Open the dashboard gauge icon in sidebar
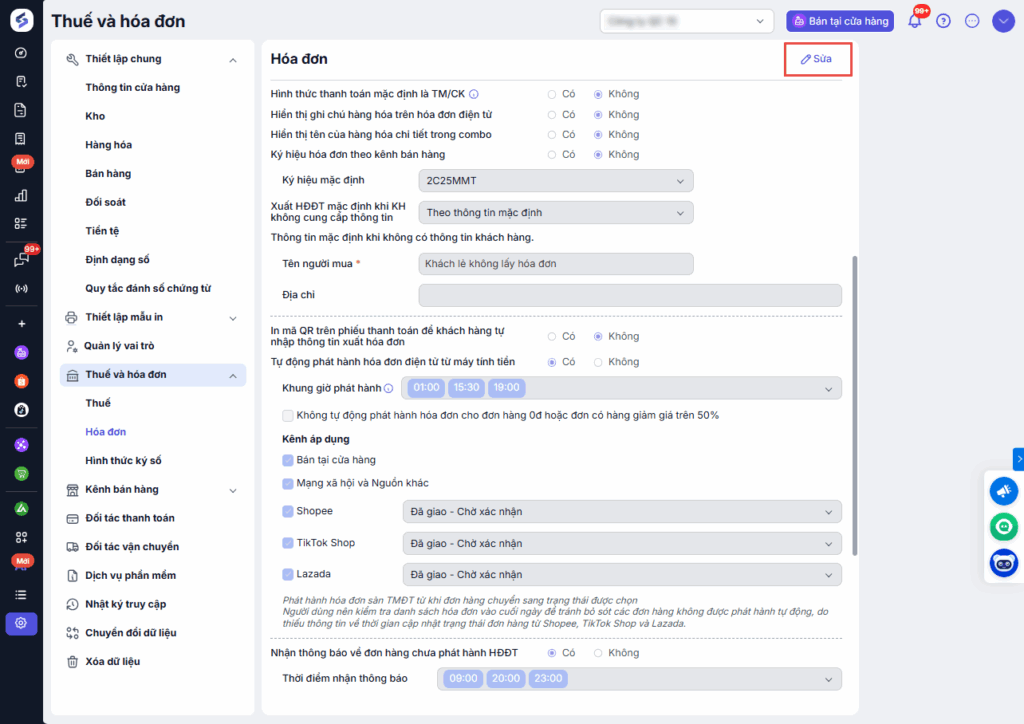 tap(21, 53)
